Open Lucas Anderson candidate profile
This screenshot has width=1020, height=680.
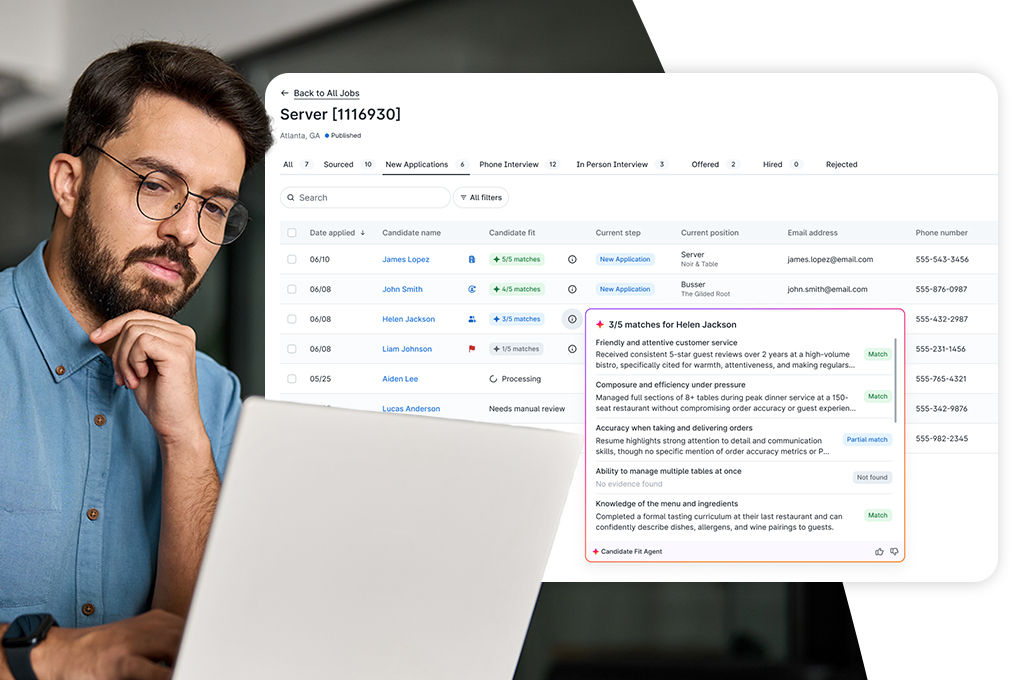[411, 409]
